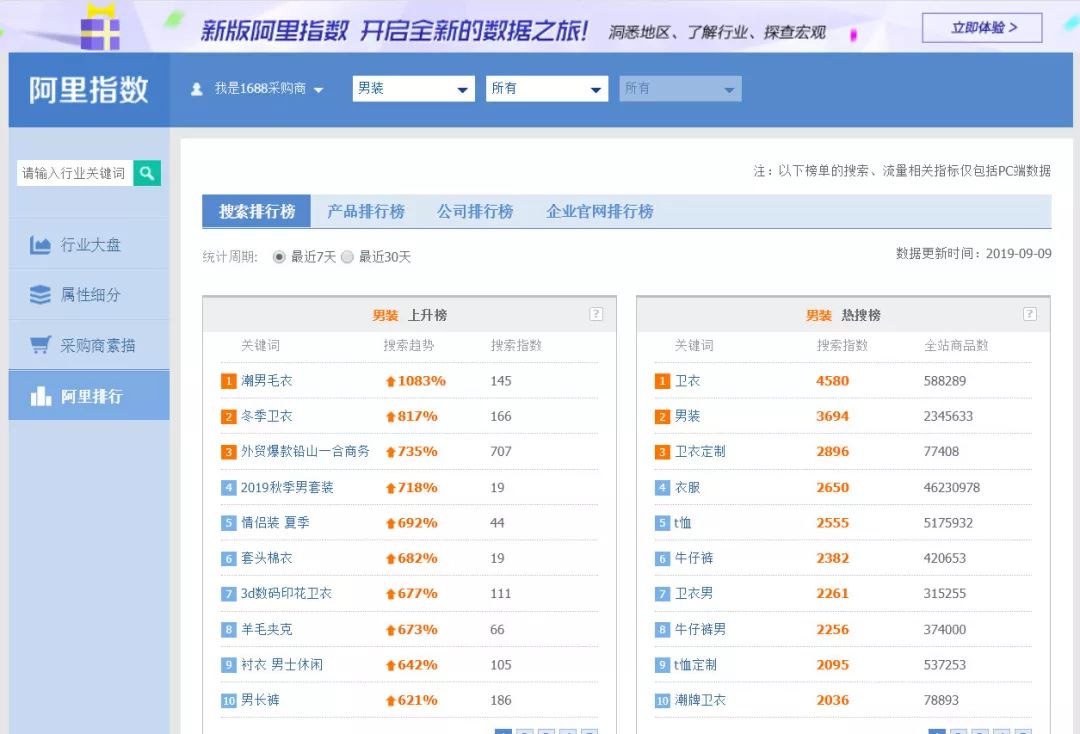Click the gift box icon in the banner

coord(100,28)
